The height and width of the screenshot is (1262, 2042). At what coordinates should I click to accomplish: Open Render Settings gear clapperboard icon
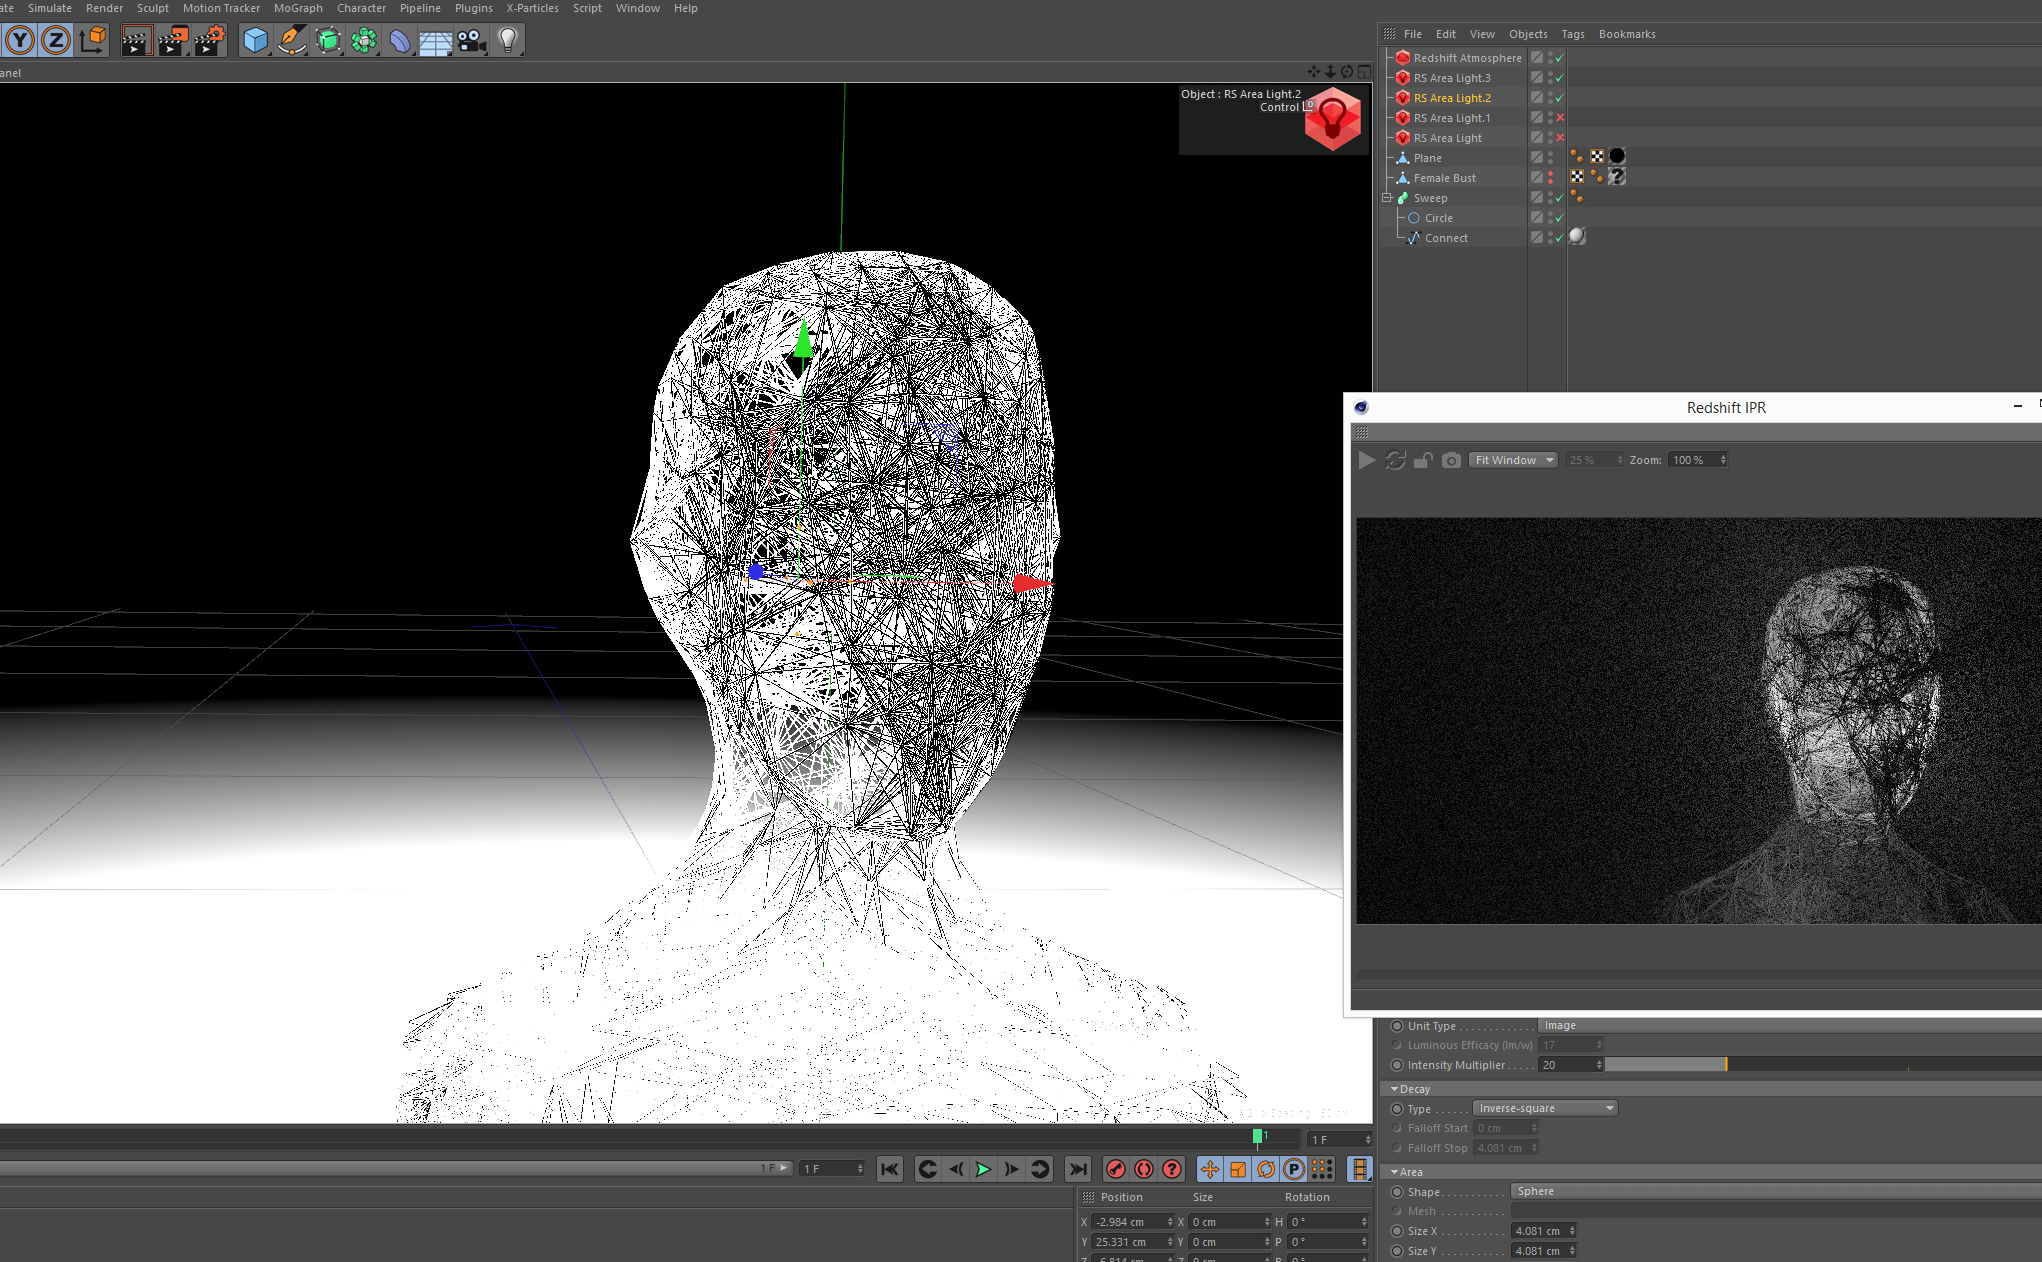click(x=210, y=40)
